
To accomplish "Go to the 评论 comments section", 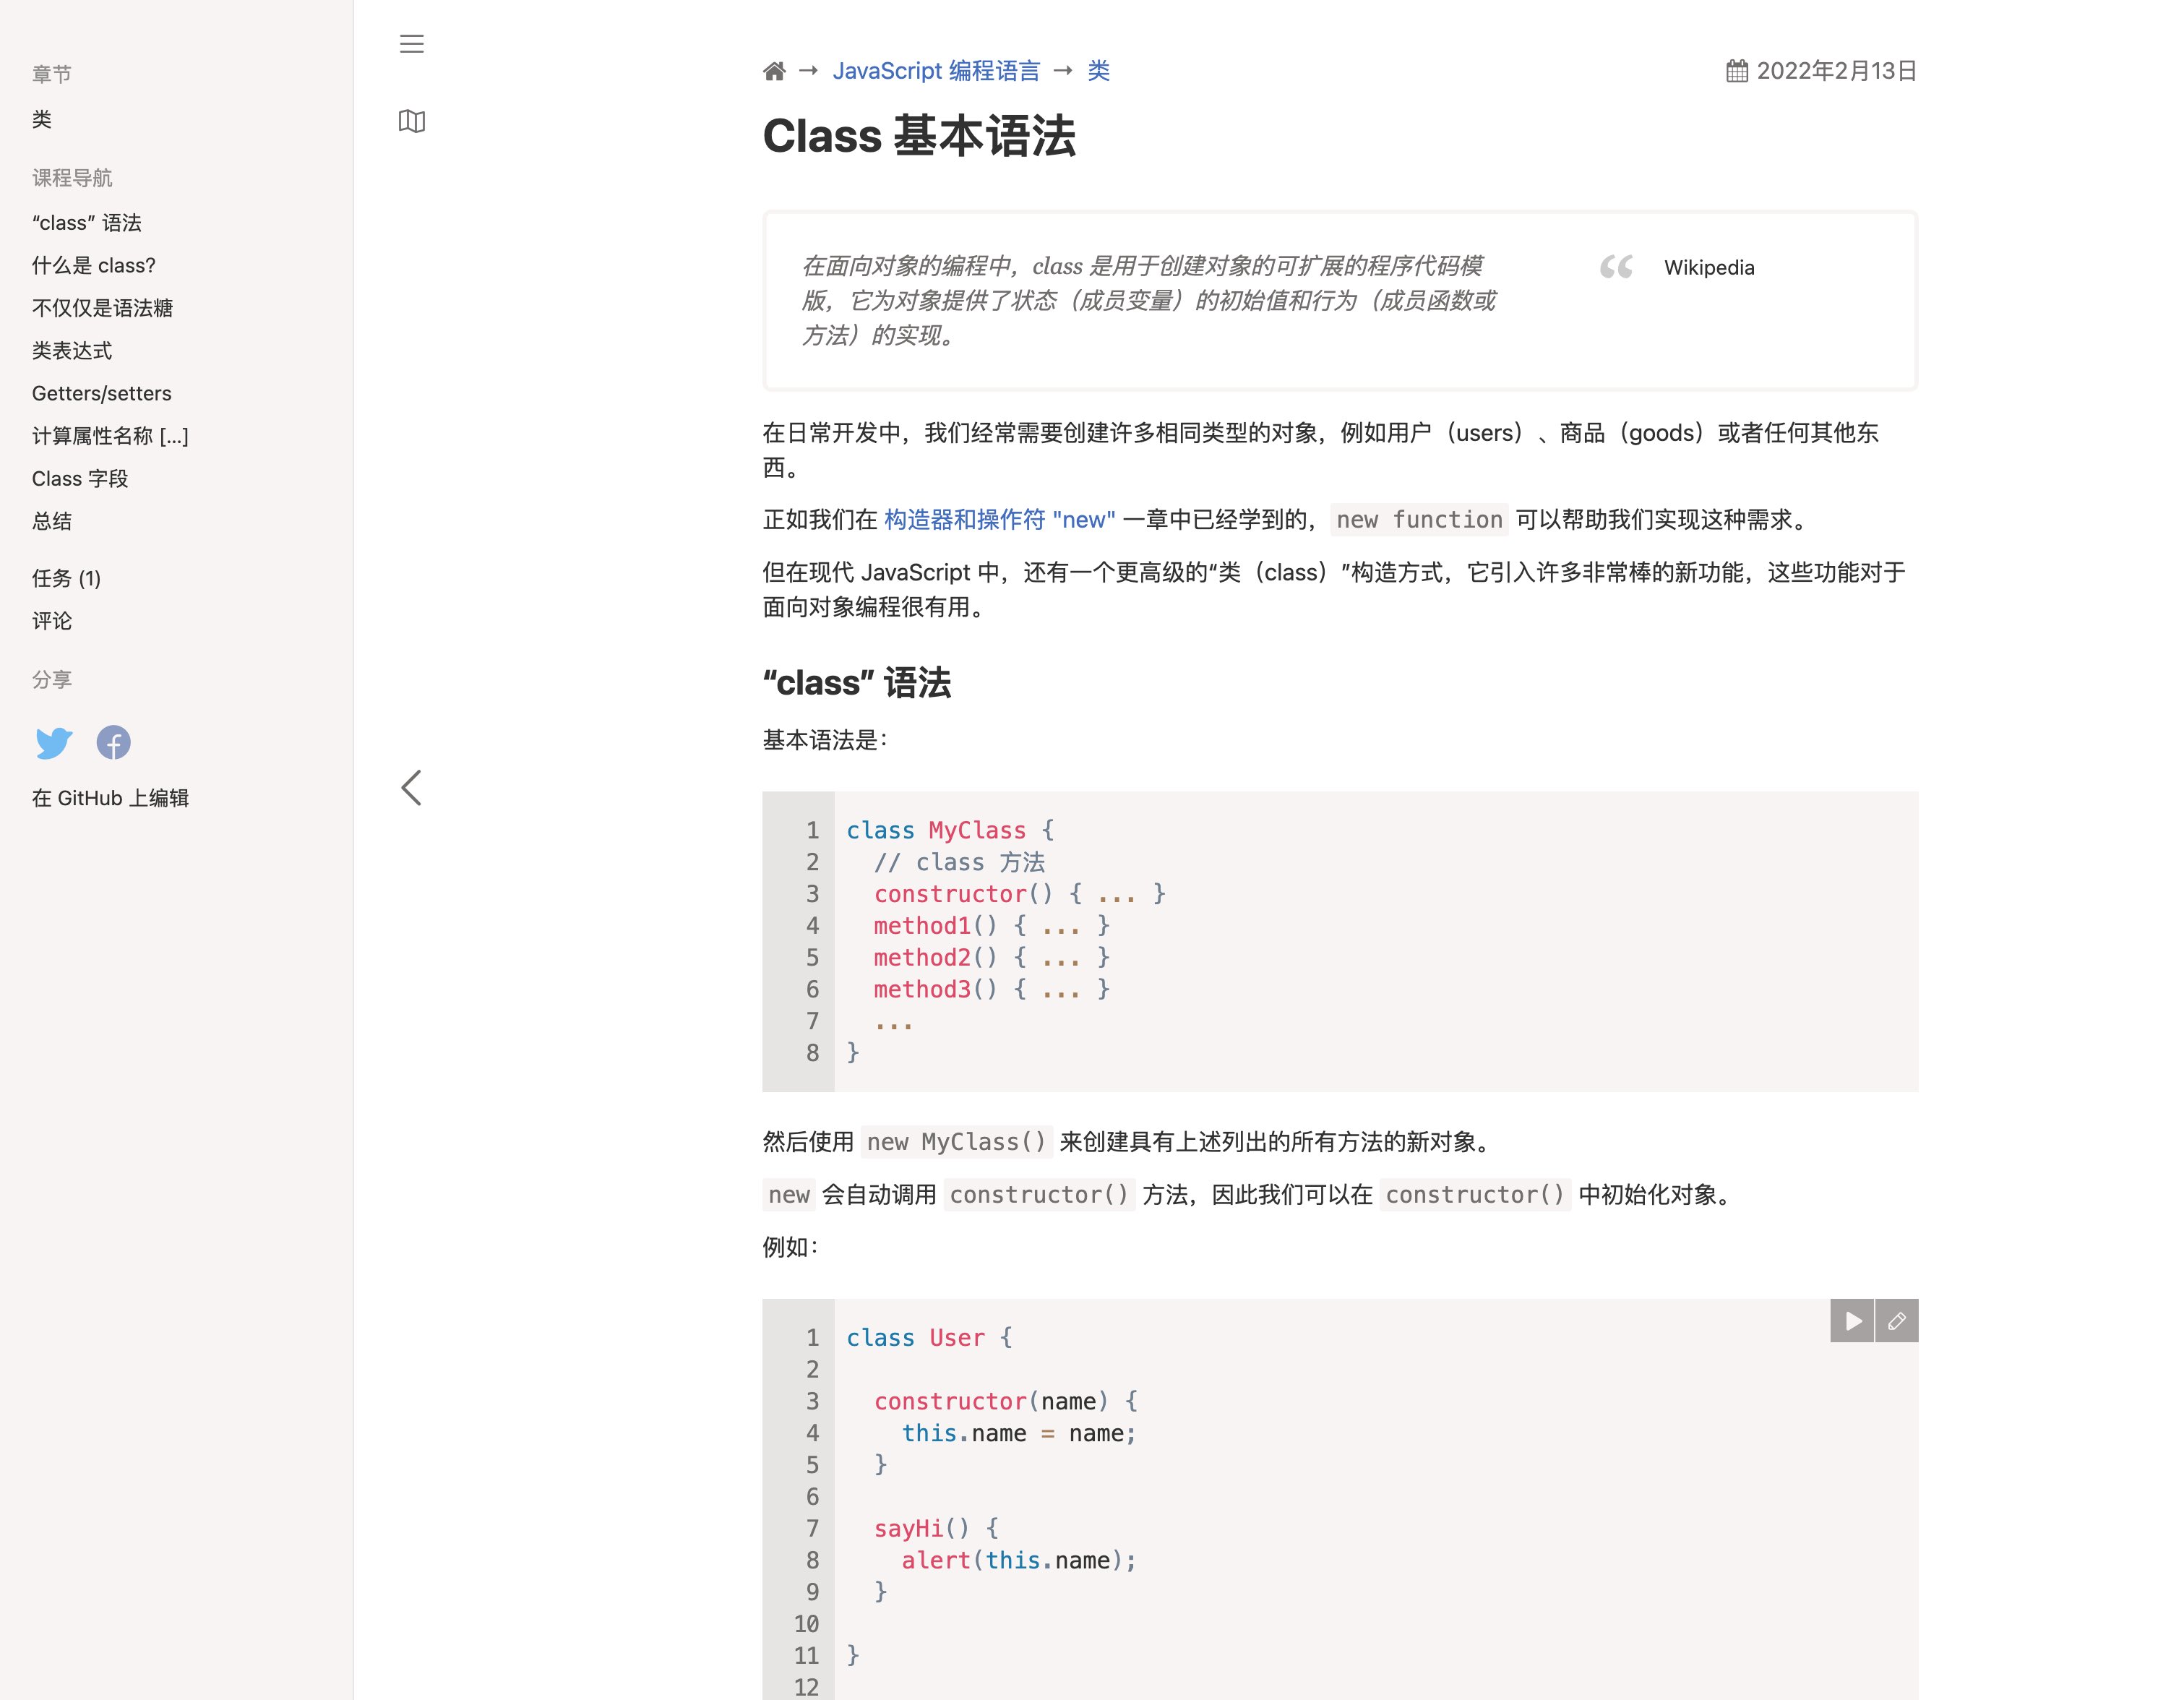I will pyautogui.click(x=52, y=621).
